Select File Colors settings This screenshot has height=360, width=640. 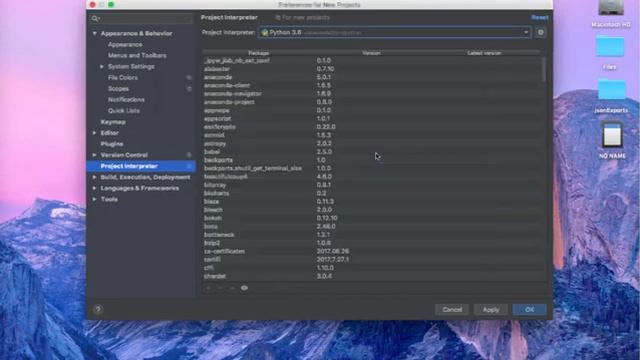tap(123, 78)
